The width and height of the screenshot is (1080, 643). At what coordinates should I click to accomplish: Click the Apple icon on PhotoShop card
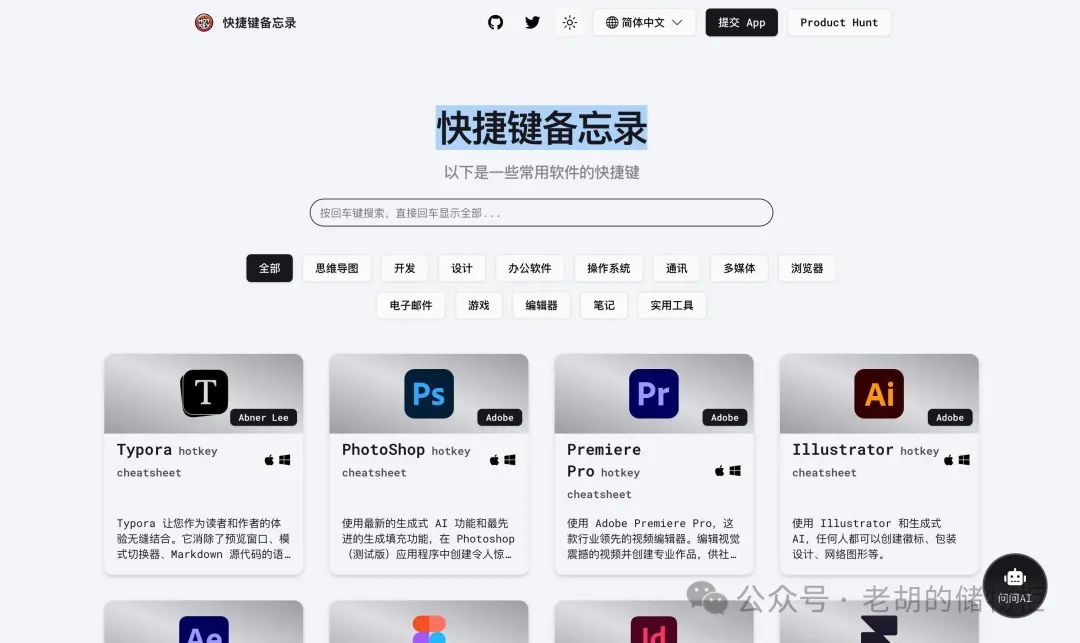[x=495, y=460]
